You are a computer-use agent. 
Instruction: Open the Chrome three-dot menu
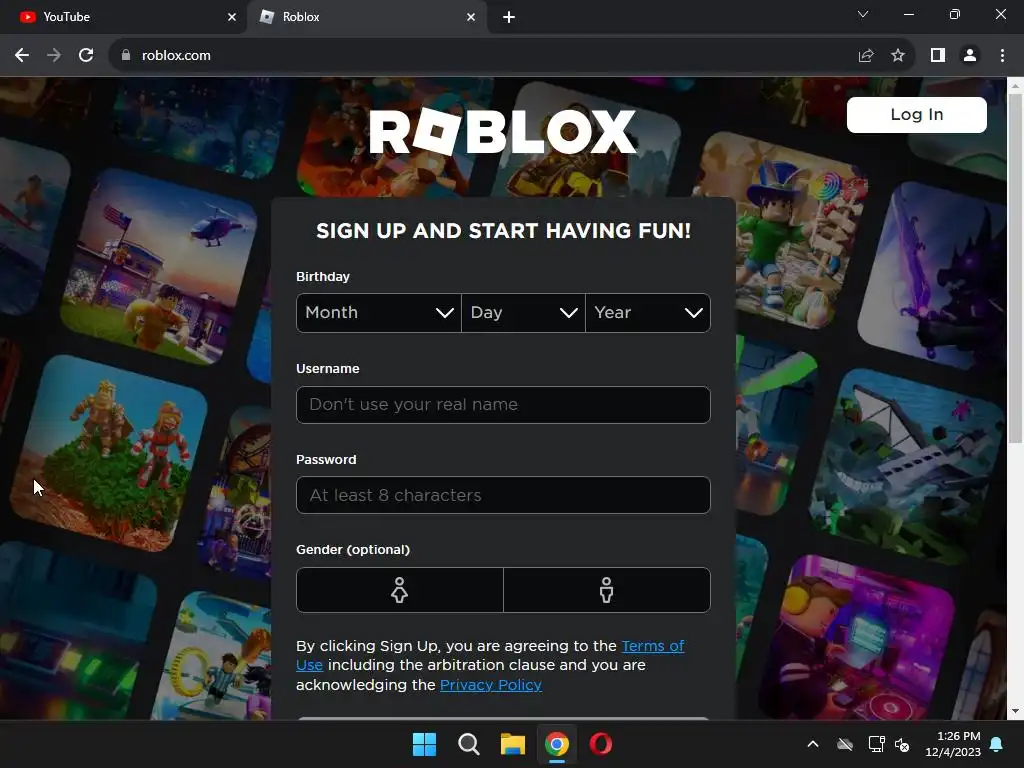tap(1002, 56)
